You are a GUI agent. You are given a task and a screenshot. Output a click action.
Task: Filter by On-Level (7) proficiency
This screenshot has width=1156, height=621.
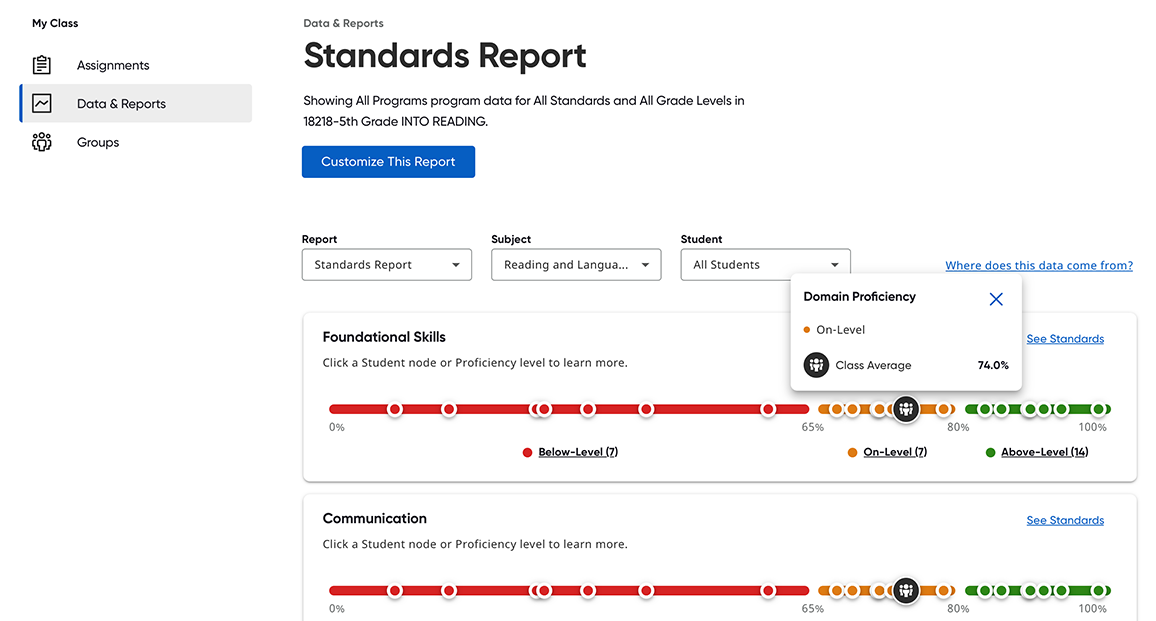click(x=895, y=452)
